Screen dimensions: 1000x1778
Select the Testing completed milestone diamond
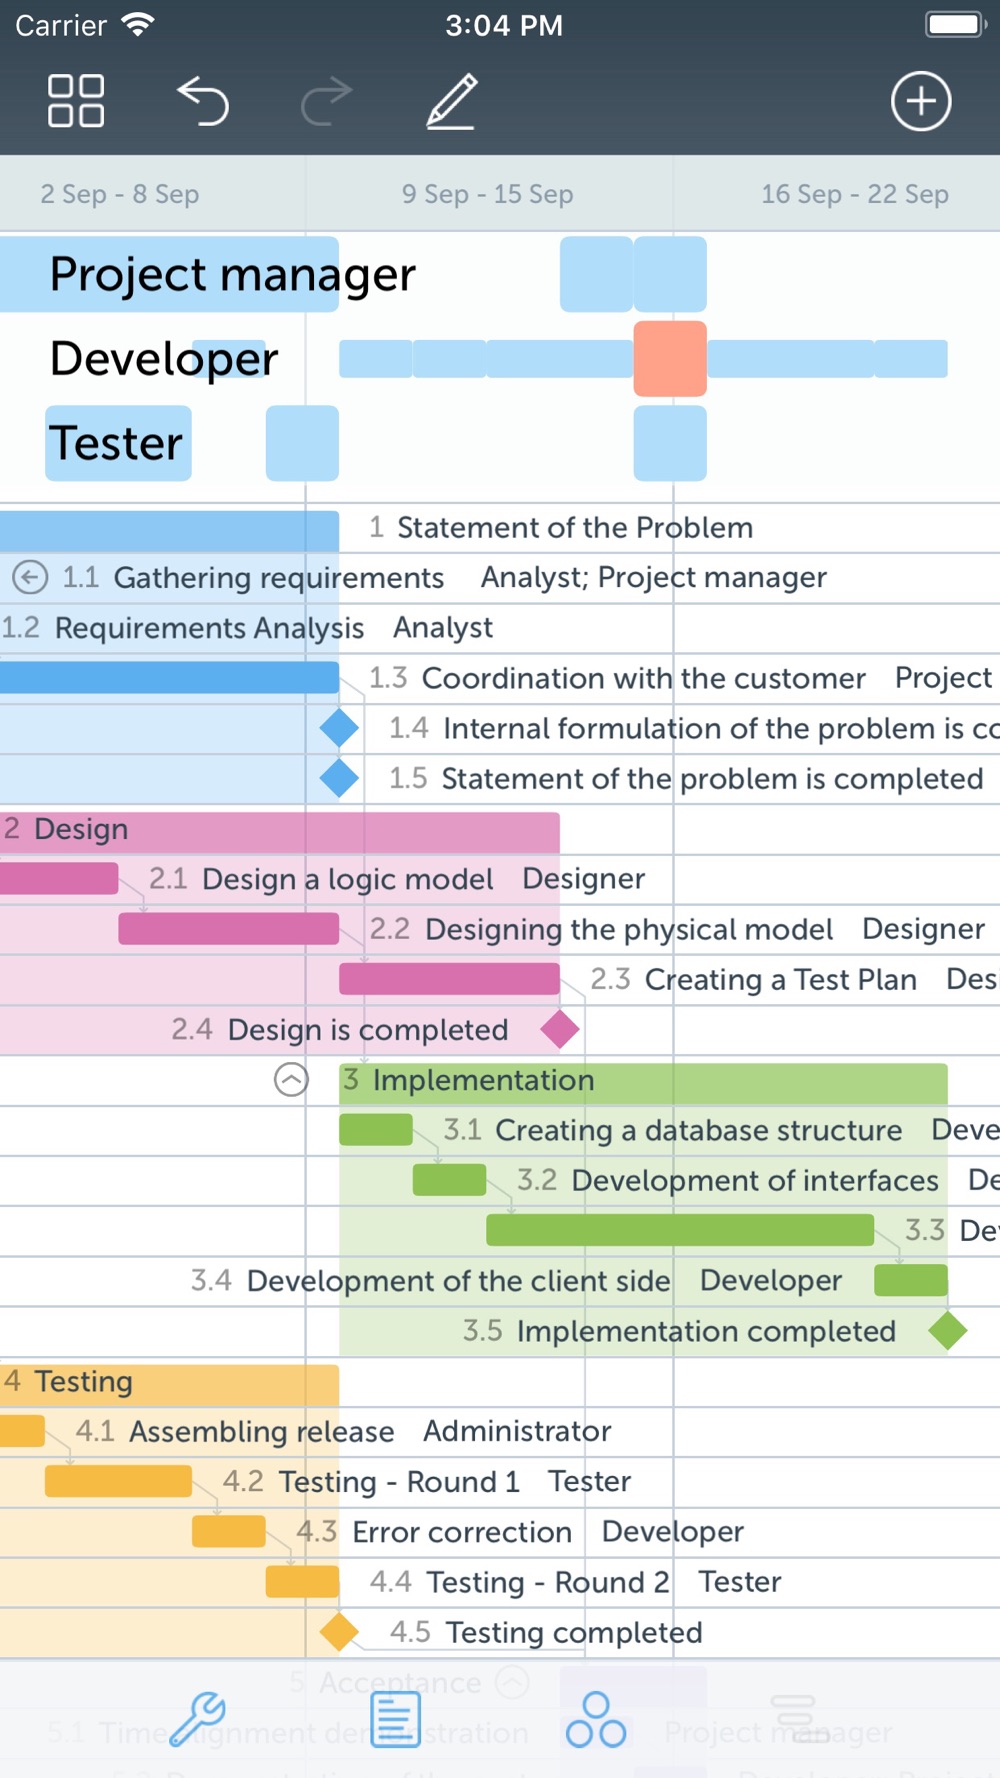point(339,1632)
